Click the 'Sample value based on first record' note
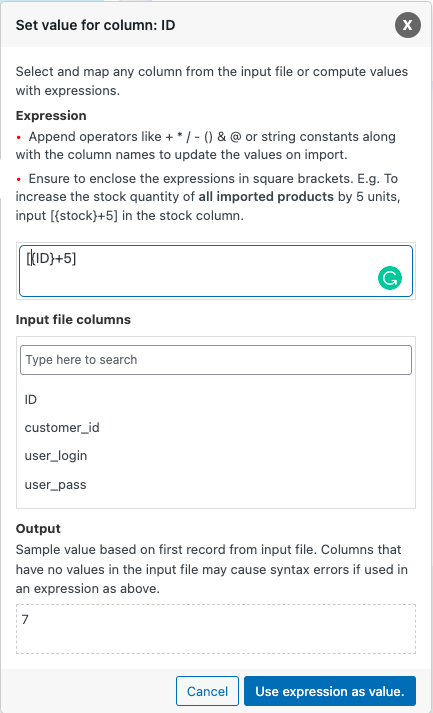Screen dimensions: 433x713 click(212, 569)
